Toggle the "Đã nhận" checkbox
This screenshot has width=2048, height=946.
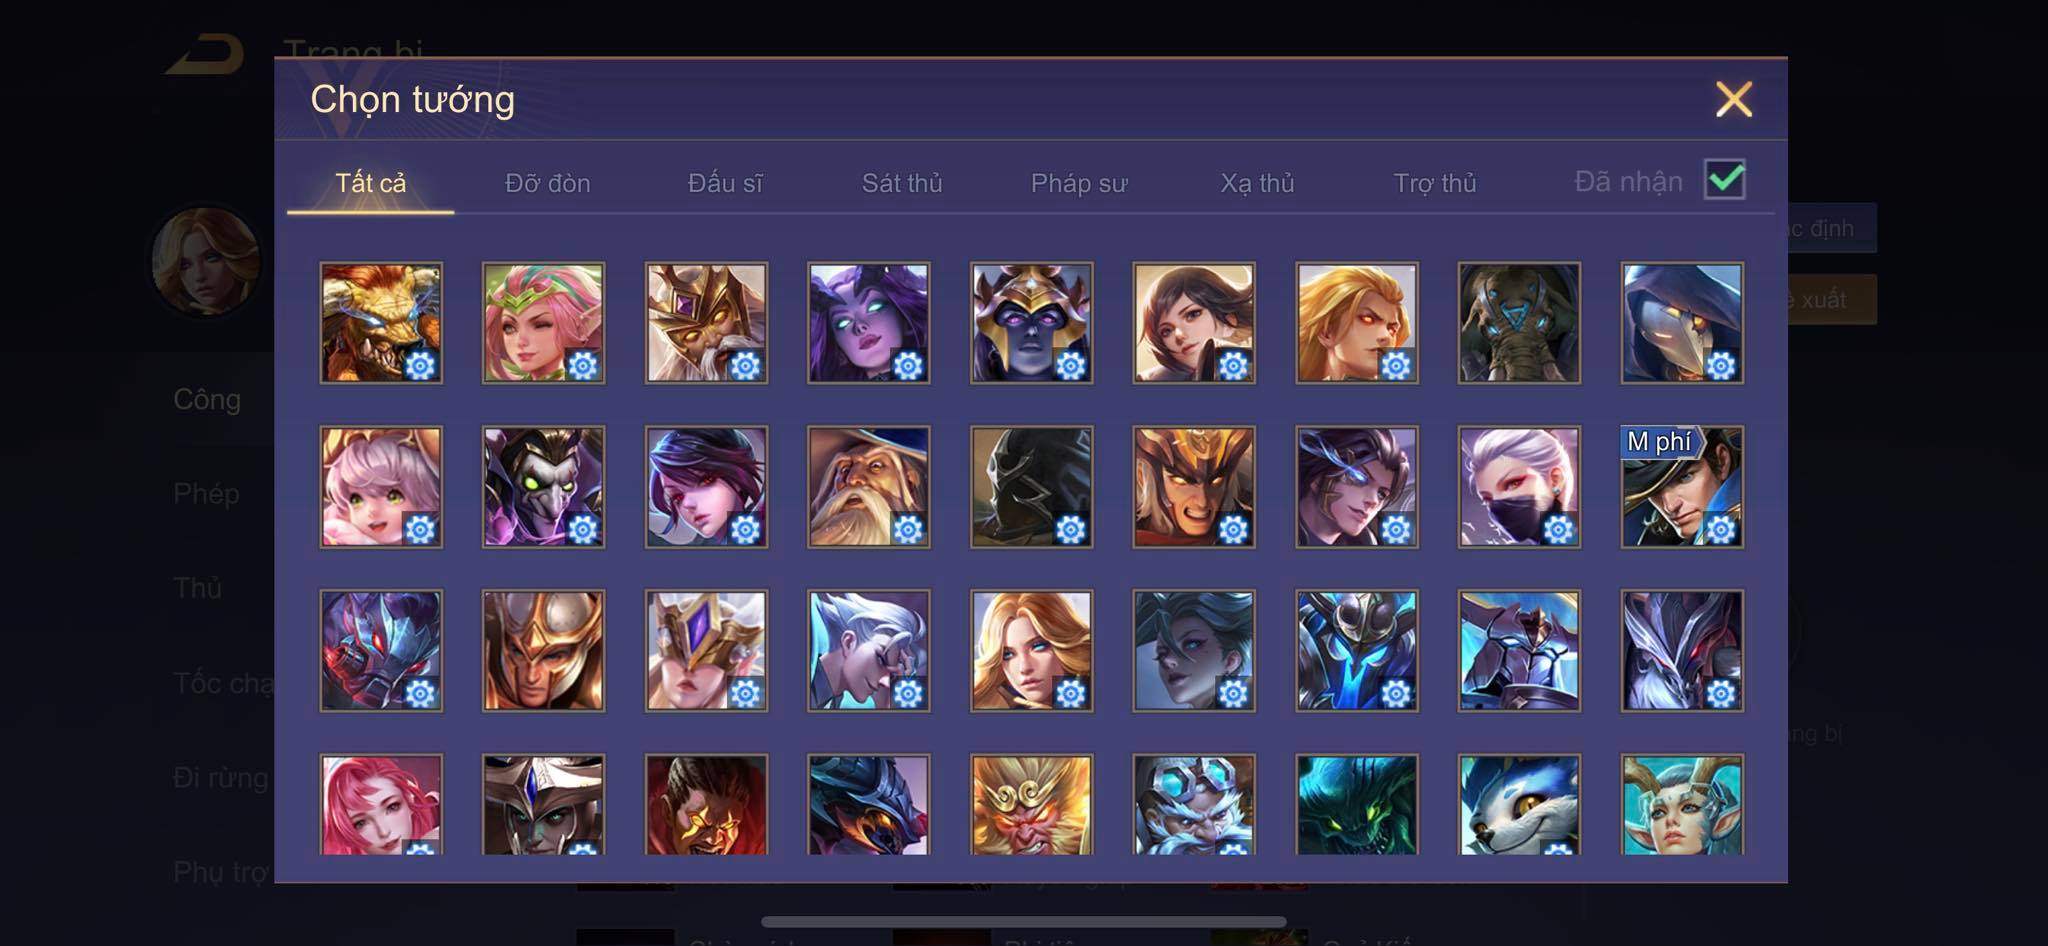(1725, 180)
